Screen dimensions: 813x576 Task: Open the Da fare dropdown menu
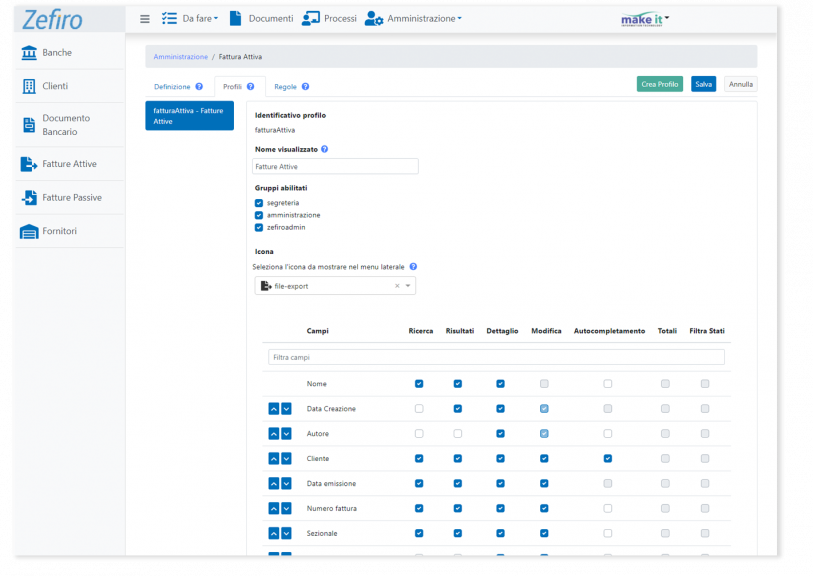pos(200,19)
